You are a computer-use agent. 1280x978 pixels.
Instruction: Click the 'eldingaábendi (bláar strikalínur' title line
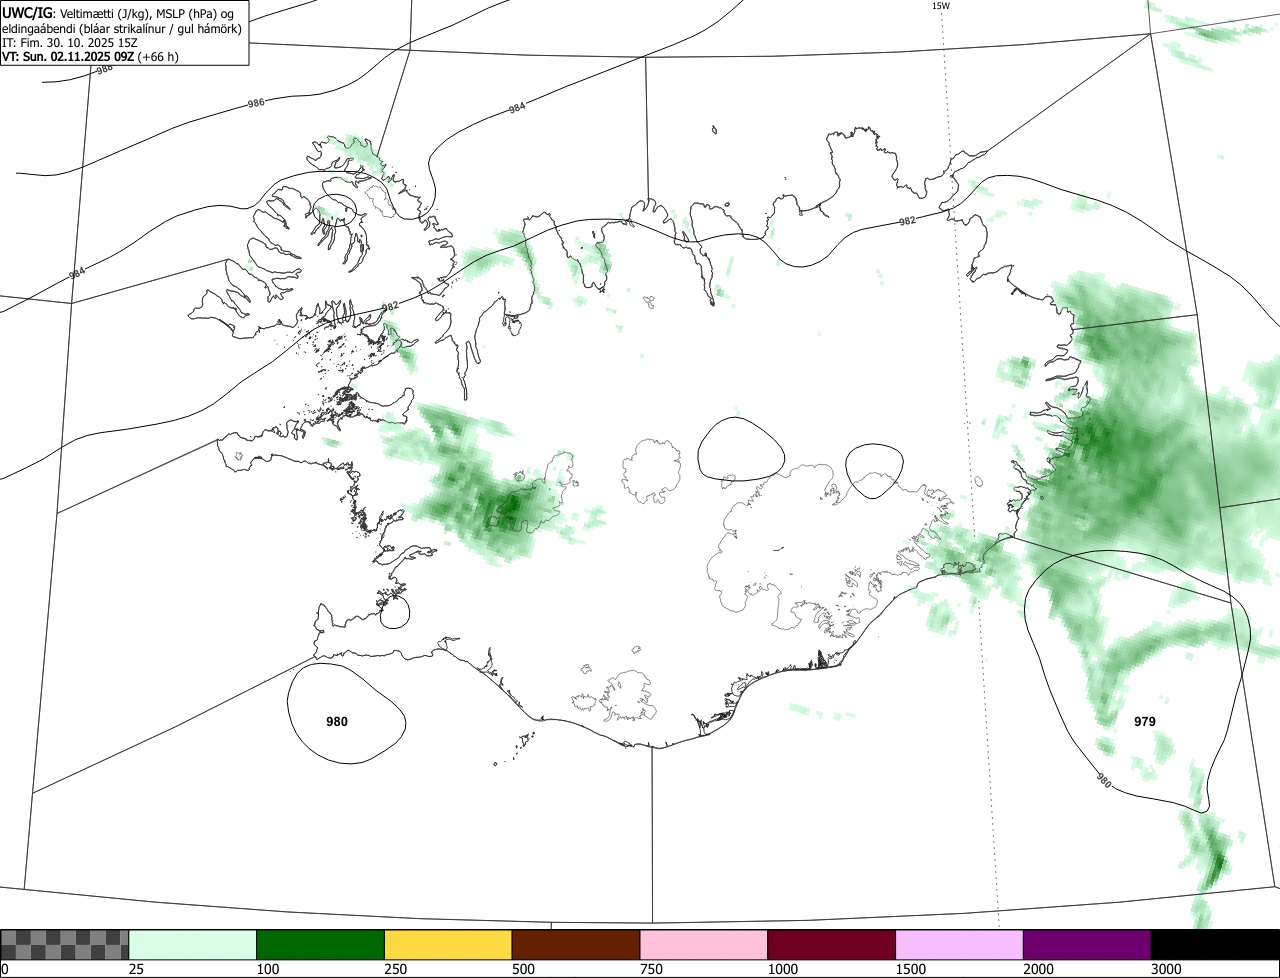tap(122, 28)
